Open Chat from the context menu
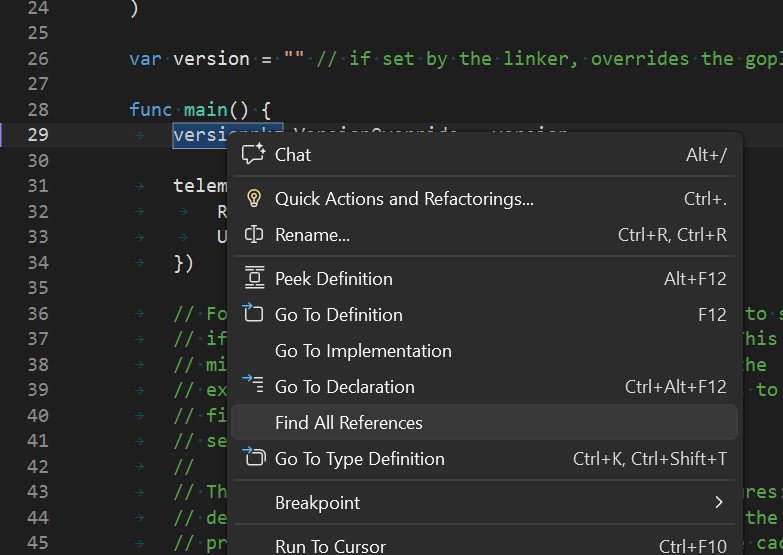Image resolution: width=783 pixels, height=555 pixels. pyautogui.click(x=484, y=155)
